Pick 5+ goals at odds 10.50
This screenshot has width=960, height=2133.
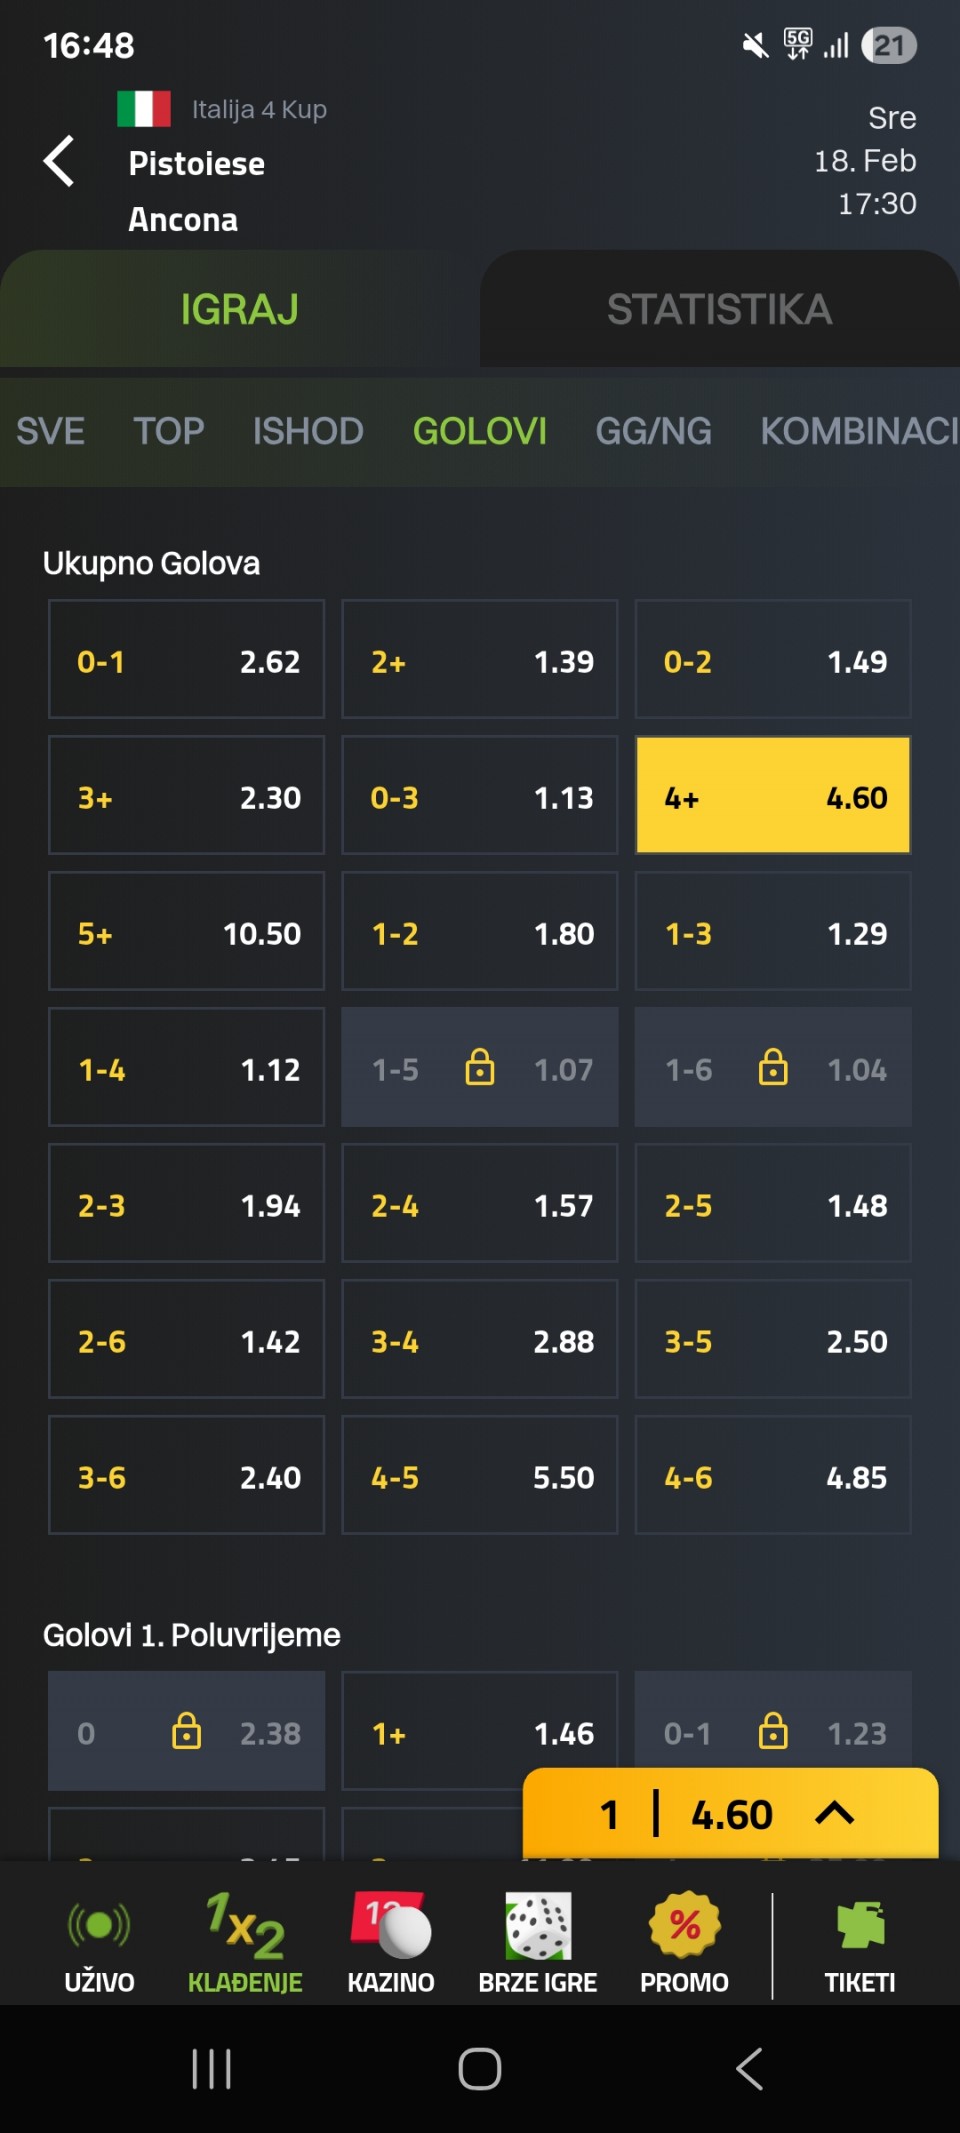pos(187,932)
